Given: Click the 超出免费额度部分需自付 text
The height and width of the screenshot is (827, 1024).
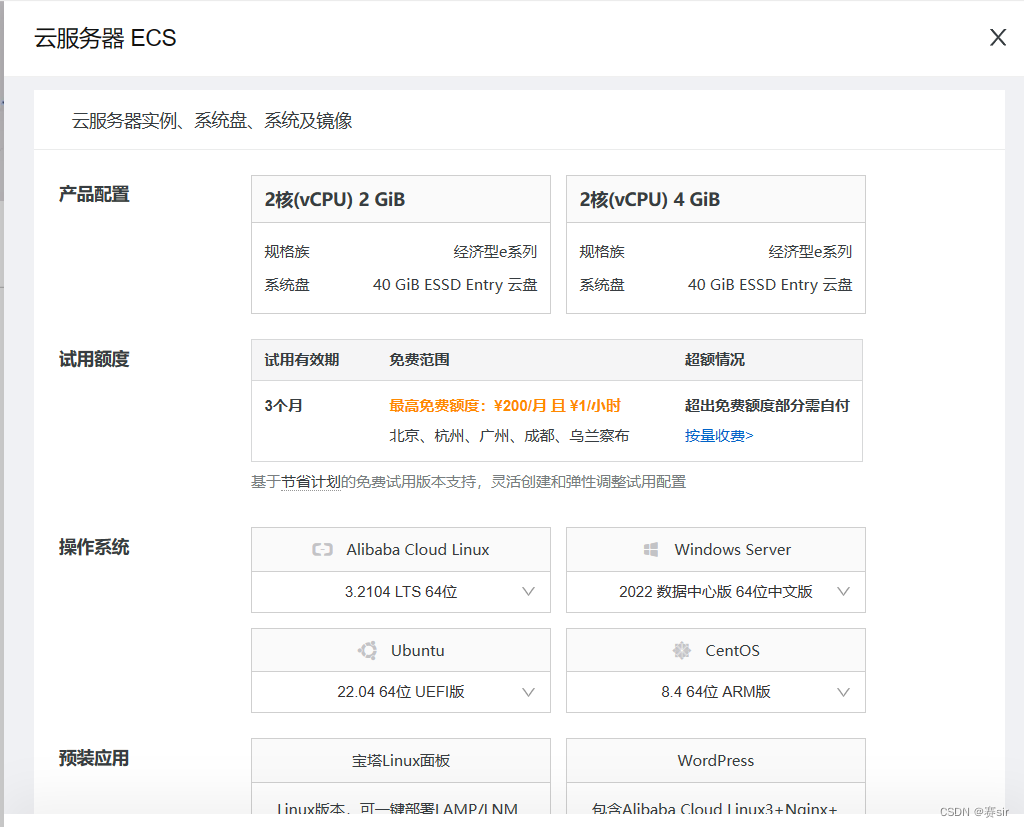Looking at the screenshot, I should [767, 406].
